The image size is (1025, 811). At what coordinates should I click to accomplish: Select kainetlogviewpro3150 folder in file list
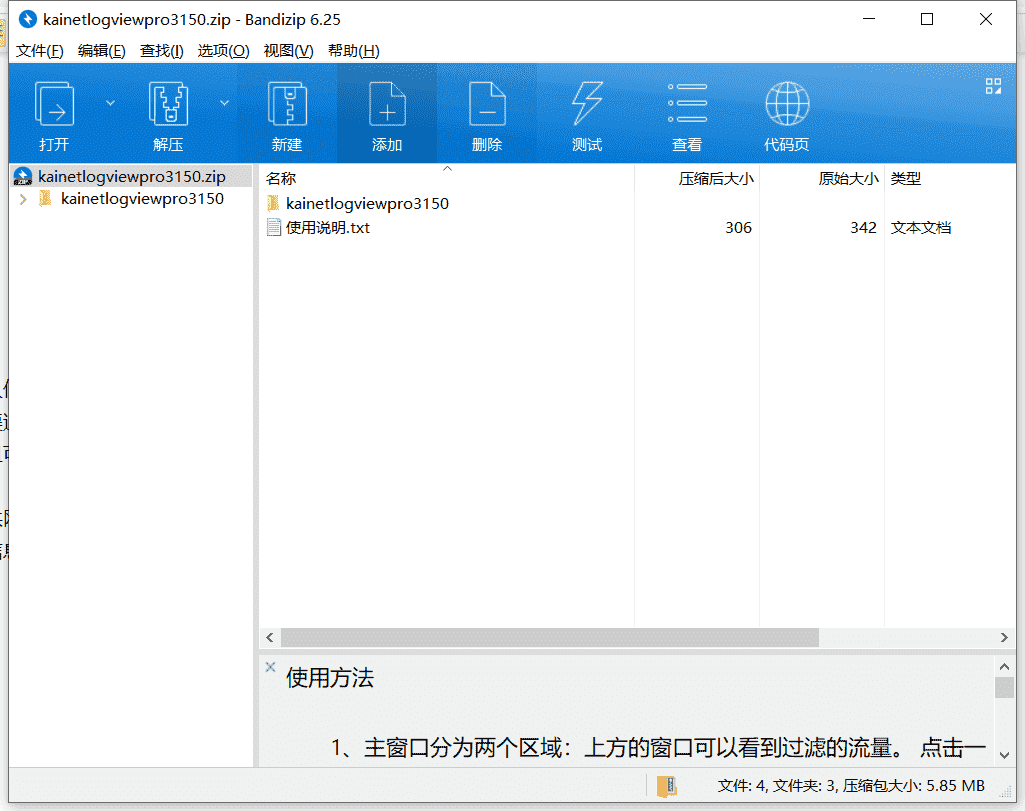click(x=367, y=203)
